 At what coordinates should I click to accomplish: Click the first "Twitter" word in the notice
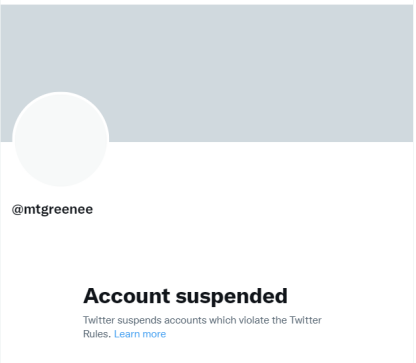pos(99,320)
